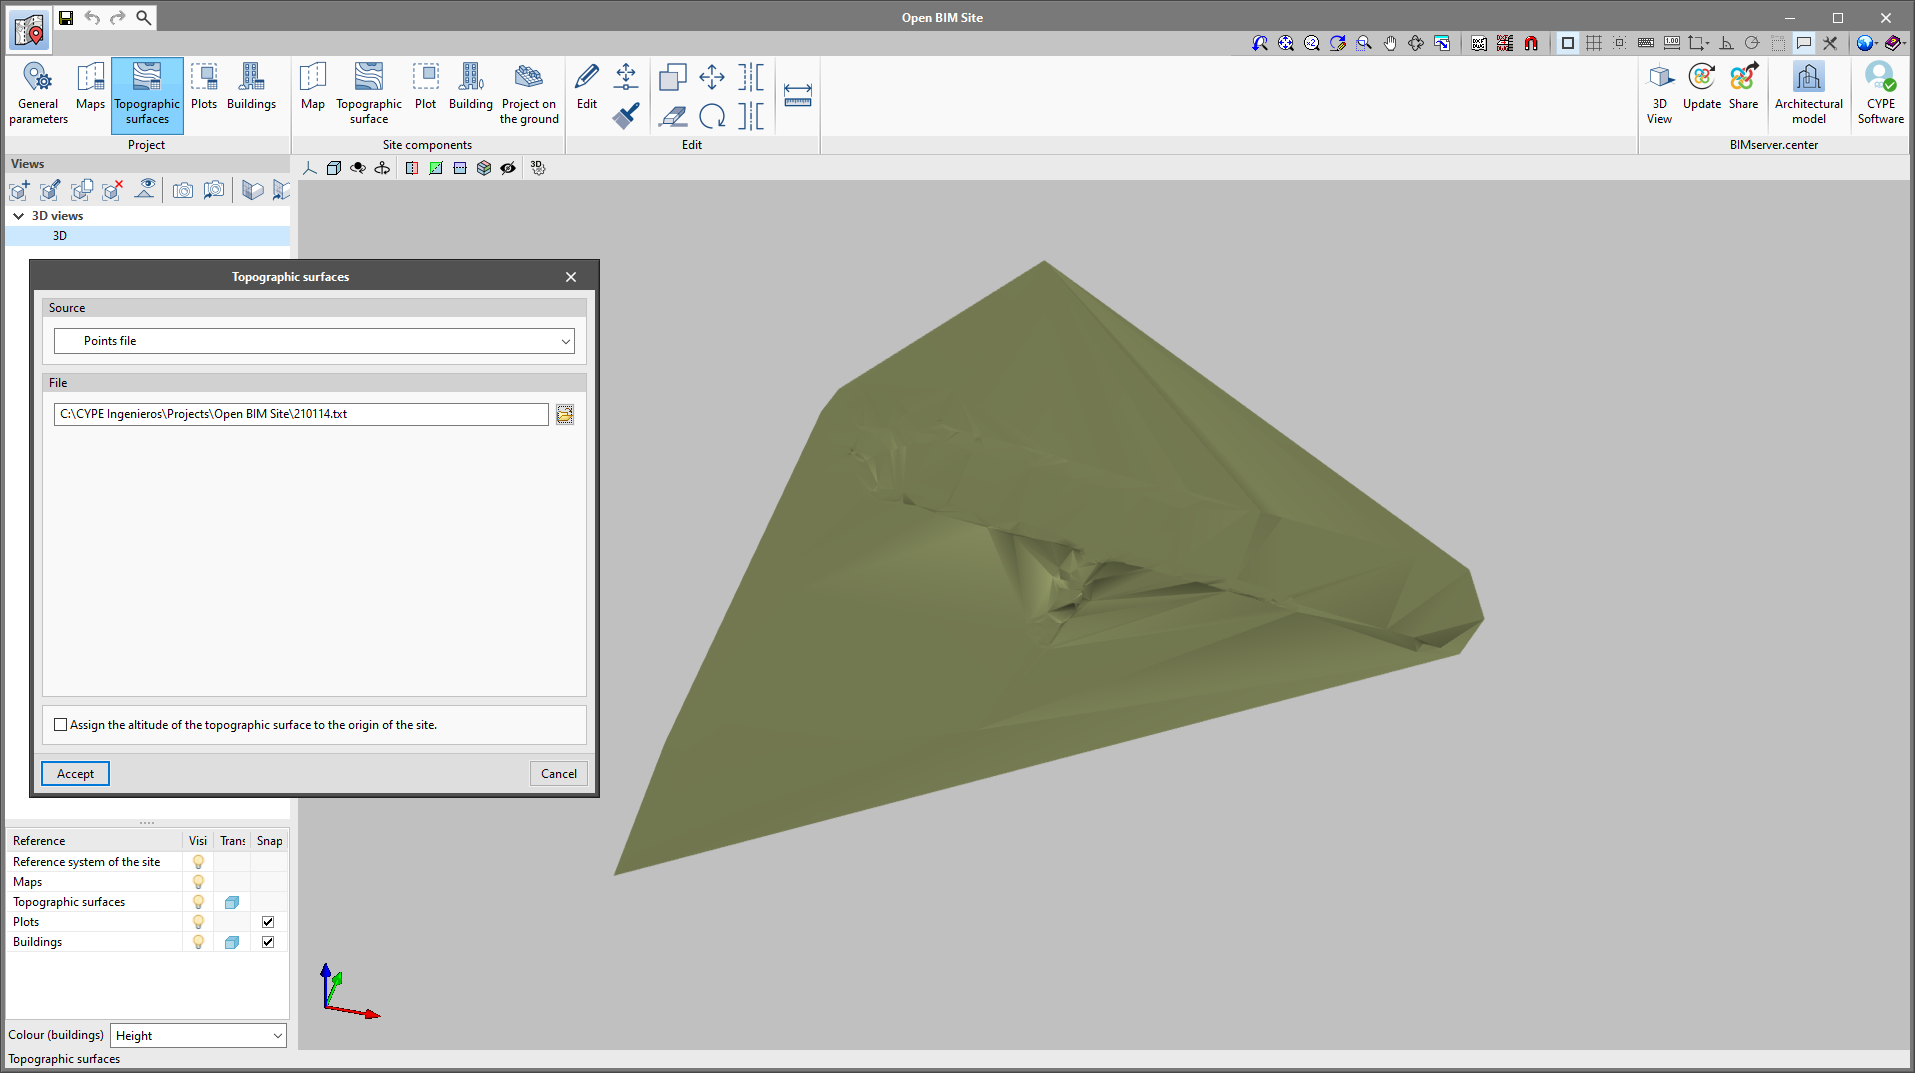This screenshot has height=1073, width=1915.
Task: Click the 3D settings gear icon
Action: click(538, 168)
